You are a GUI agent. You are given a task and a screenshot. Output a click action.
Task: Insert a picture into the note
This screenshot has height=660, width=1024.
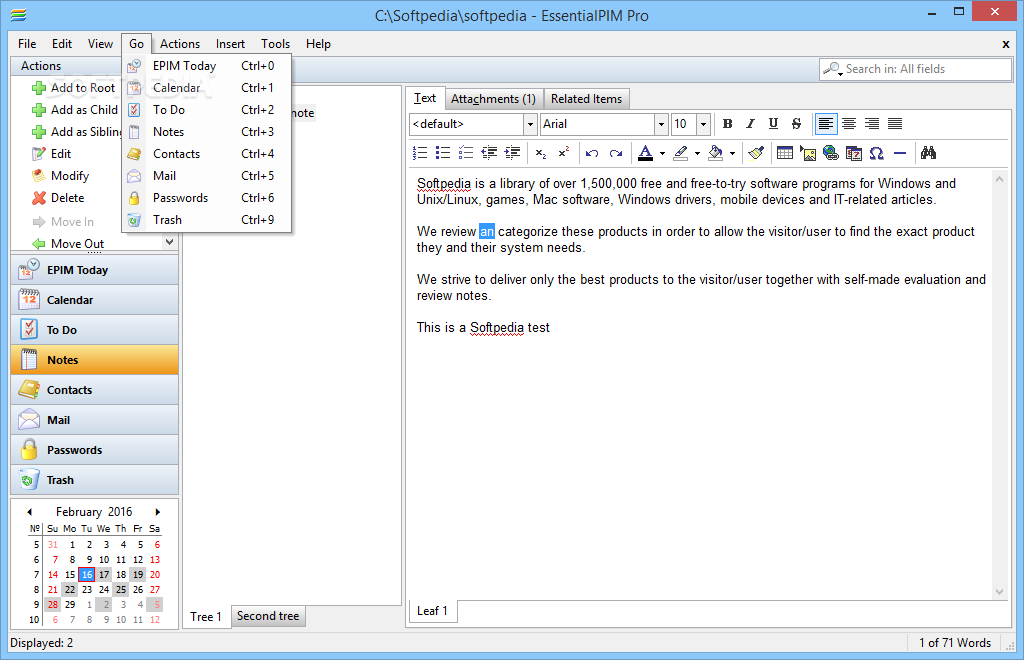coord(808,153)
